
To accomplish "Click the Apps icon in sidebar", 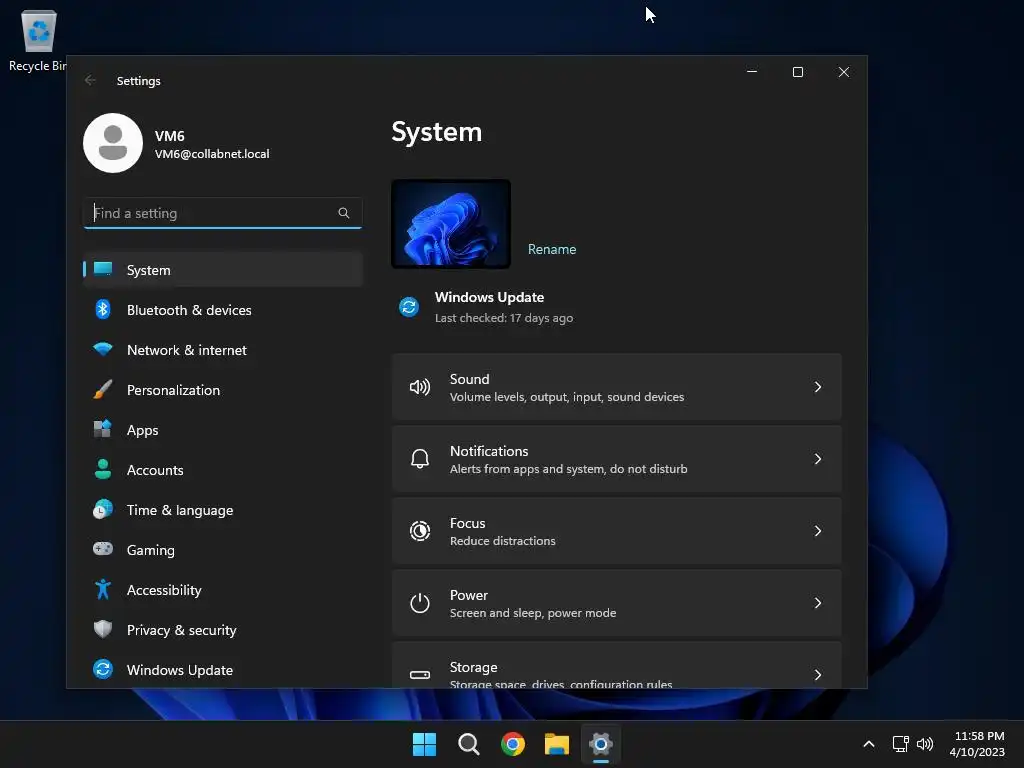I will pos(103,429).
